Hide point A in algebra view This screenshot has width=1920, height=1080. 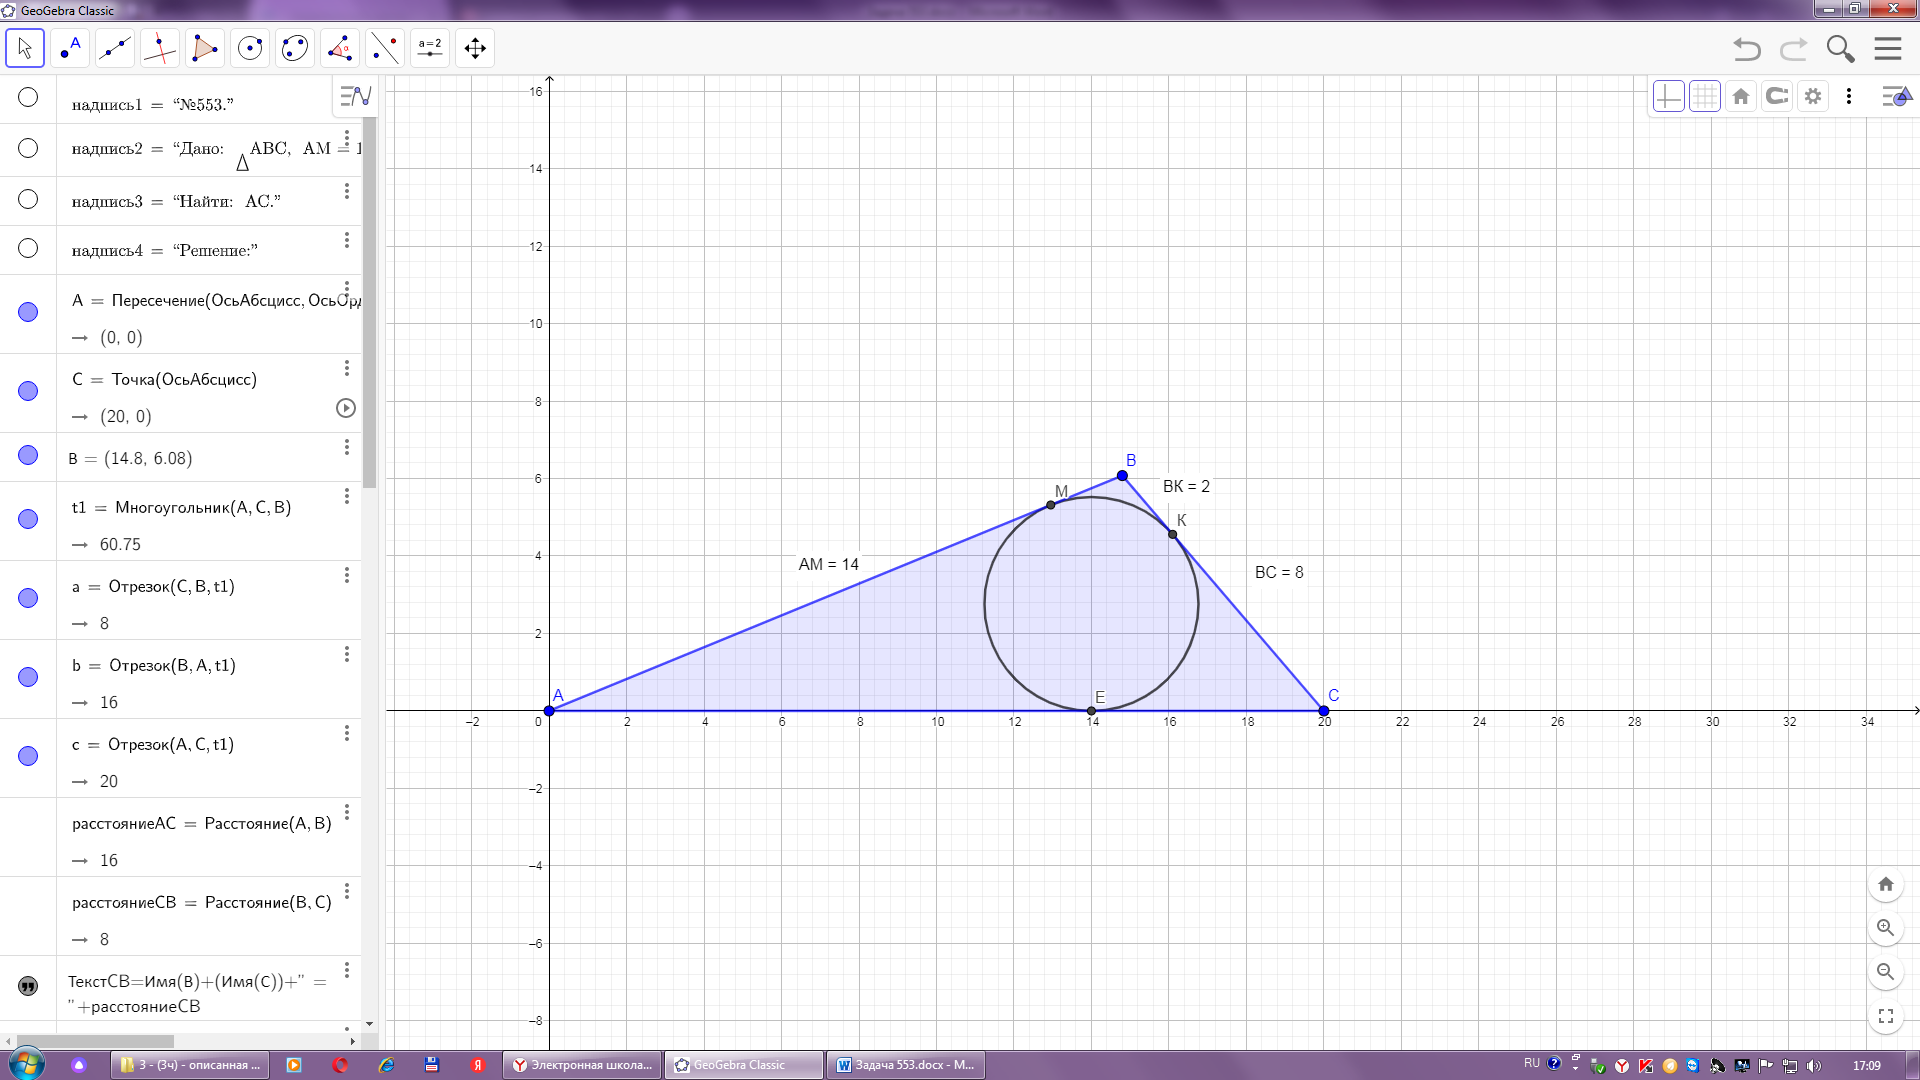click(28, 312)
